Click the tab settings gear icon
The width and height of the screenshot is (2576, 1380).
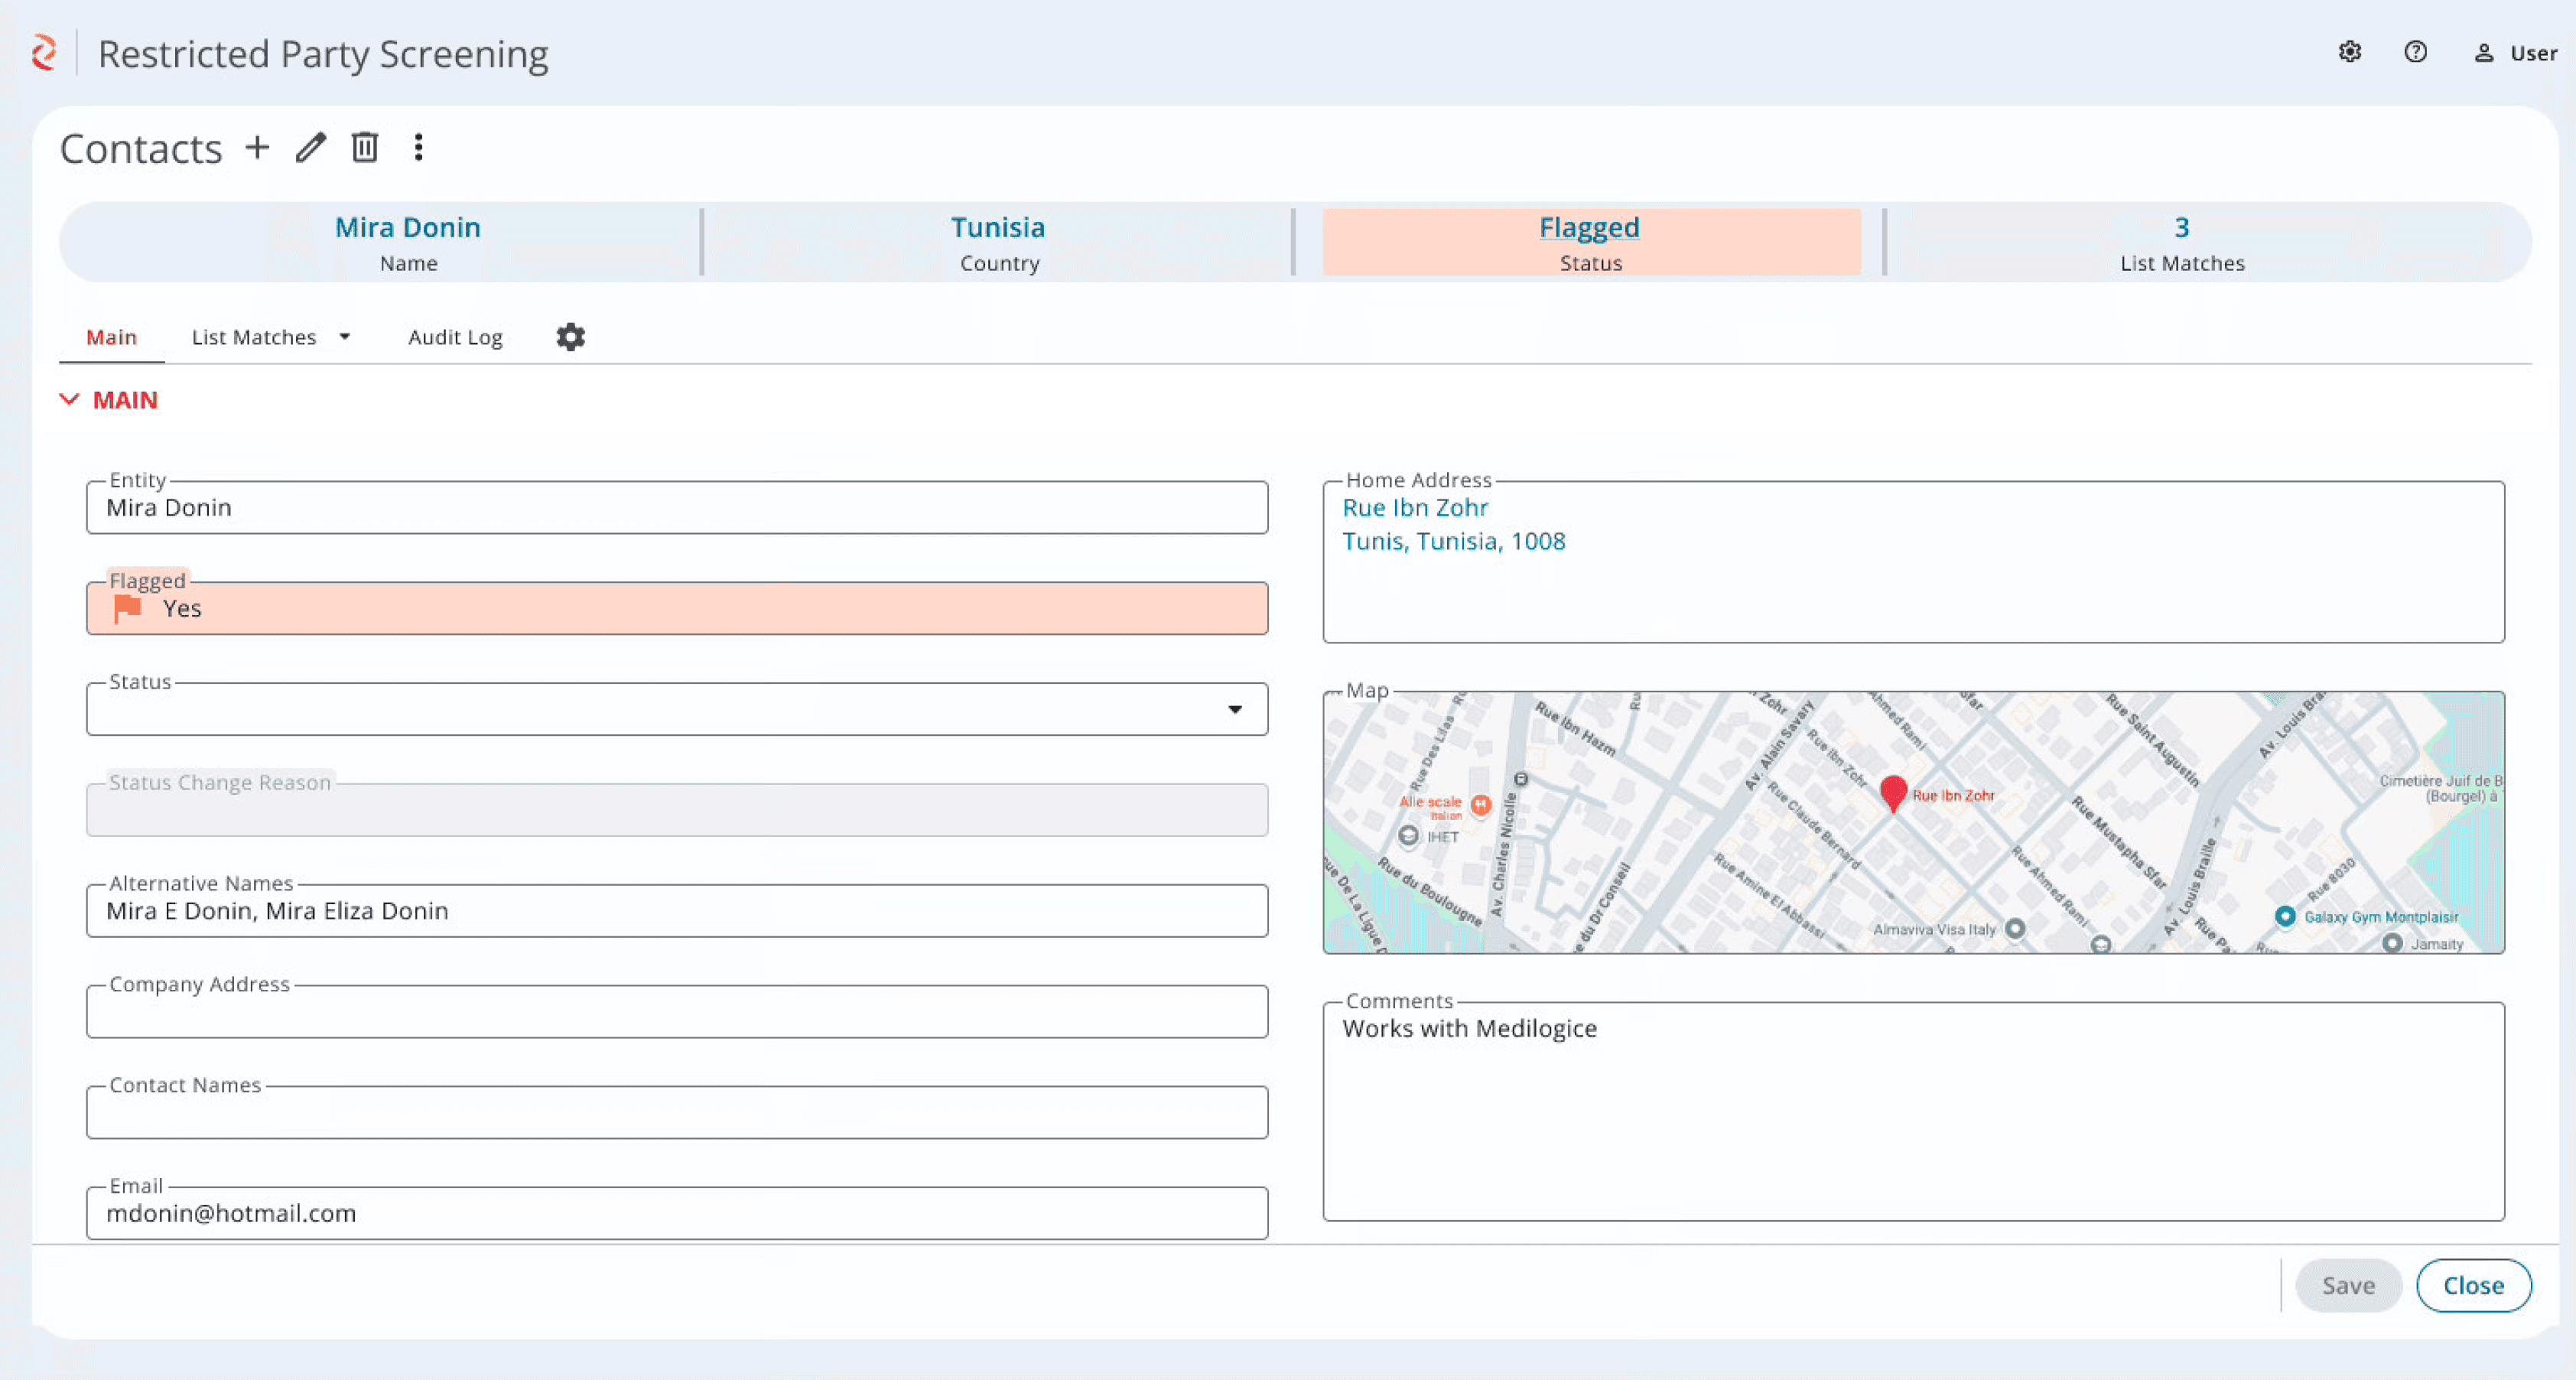click(570, 337)
